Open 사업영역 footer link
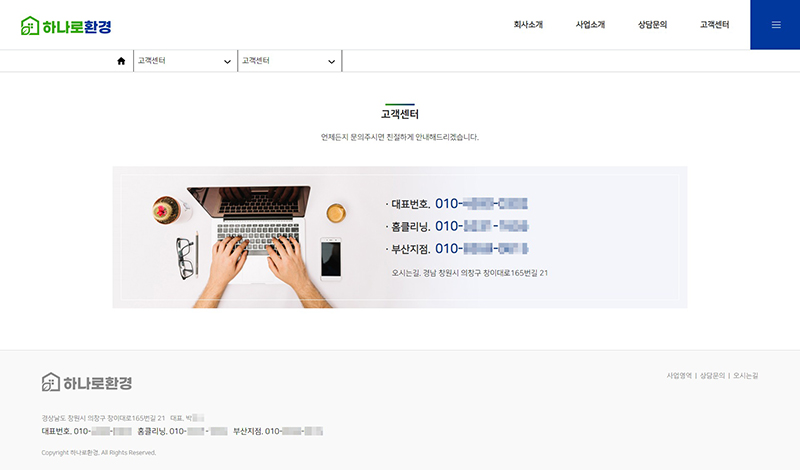The width and height of the screenshot is (800, 470). point(679,376)
